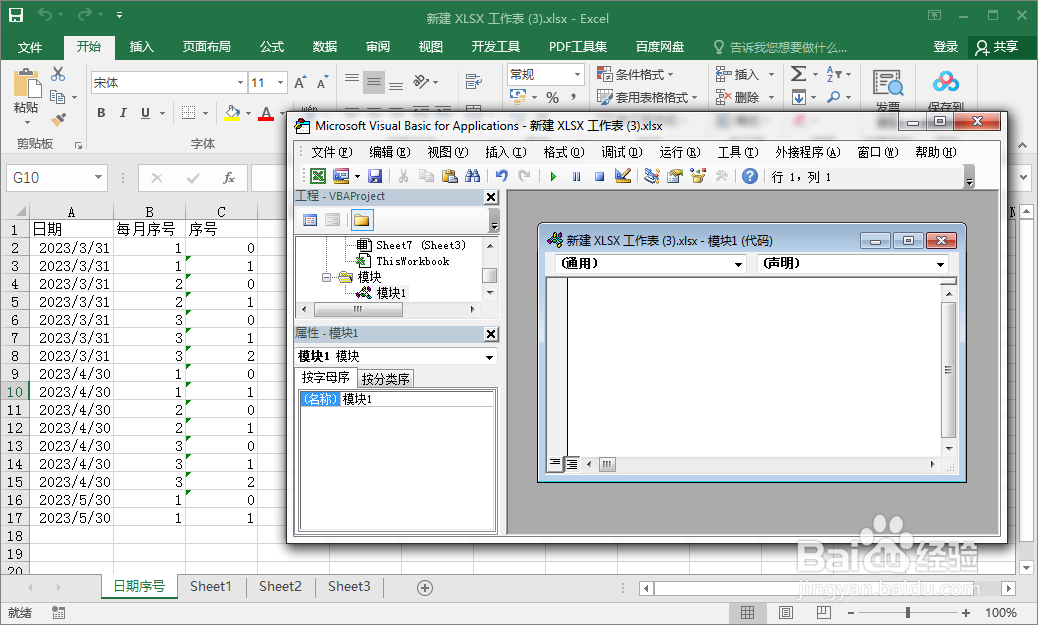The height and width of the screenshot is (625, 1038).
Task: Click View Code icon in Project panel
Action: tap(310, 220)
